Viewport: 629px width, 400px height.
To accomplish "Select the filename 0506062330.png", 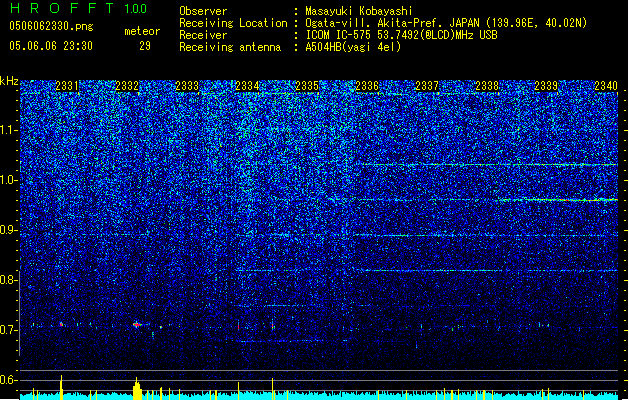I will (51, 26).
